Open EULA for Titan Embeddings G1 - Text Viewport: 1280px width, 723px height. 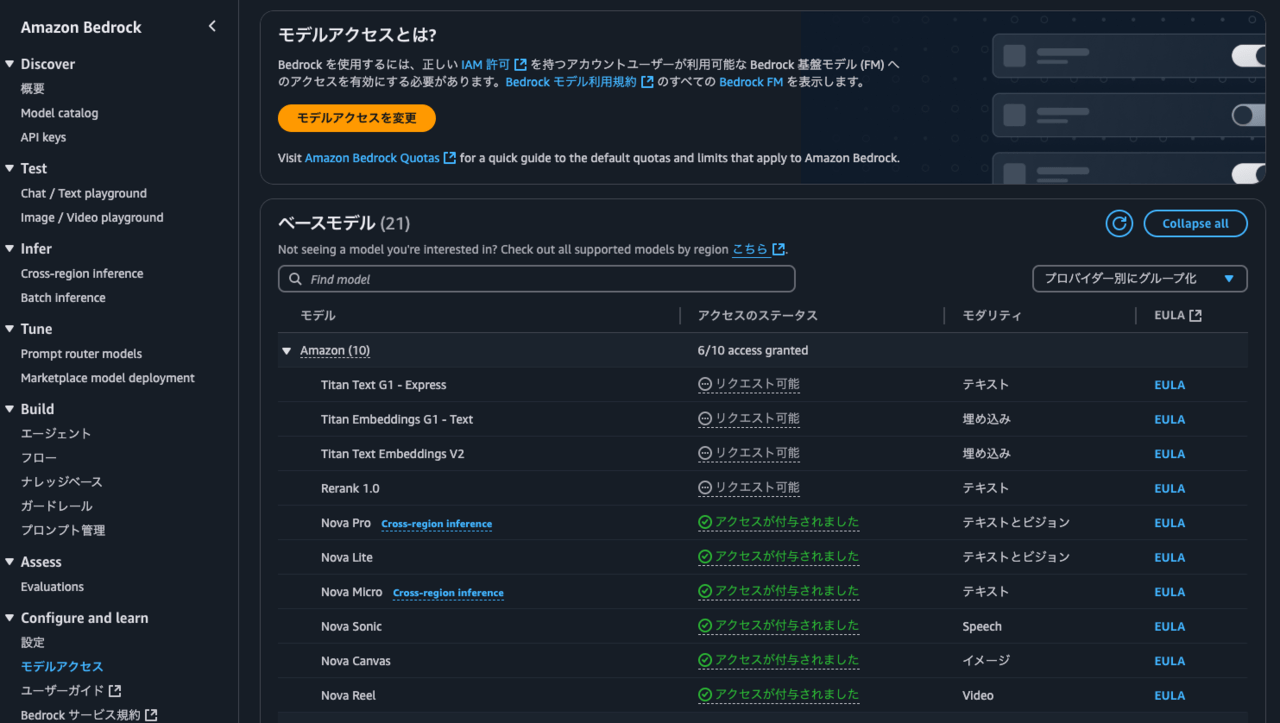tap(1169, 419)
